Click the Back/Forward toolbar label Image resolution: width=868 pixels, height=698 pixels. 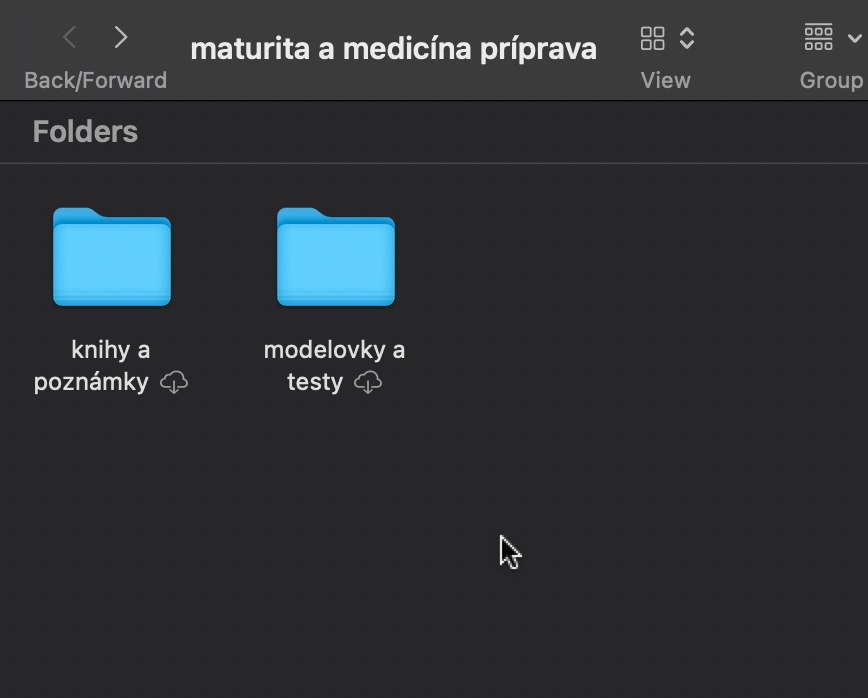tap(95, 80)
